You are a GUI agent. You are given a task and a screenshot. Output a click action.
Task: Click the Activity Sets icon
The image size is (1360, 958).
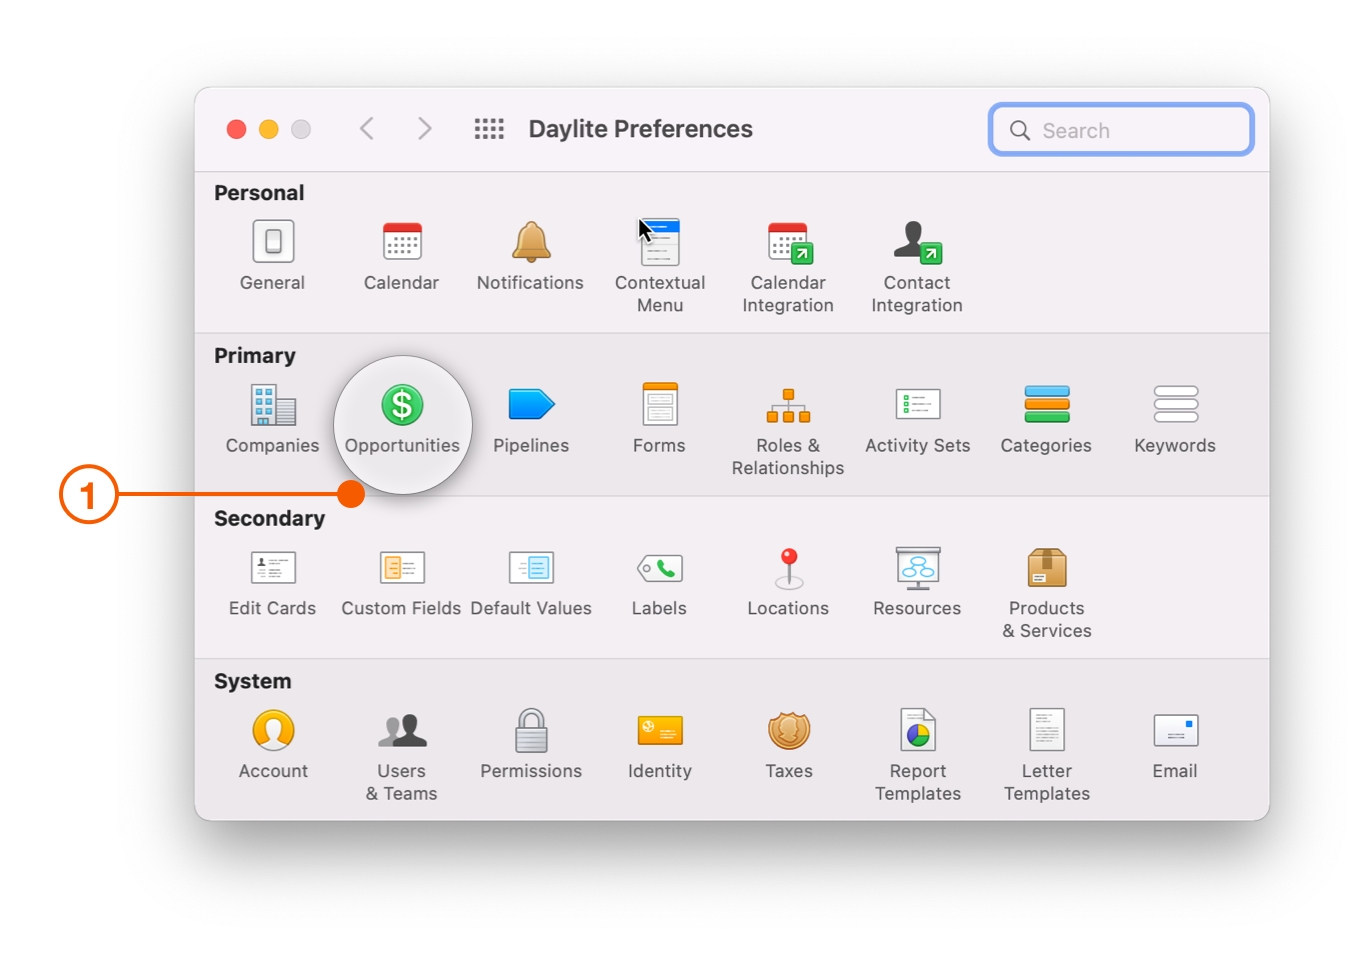(917, 406)
